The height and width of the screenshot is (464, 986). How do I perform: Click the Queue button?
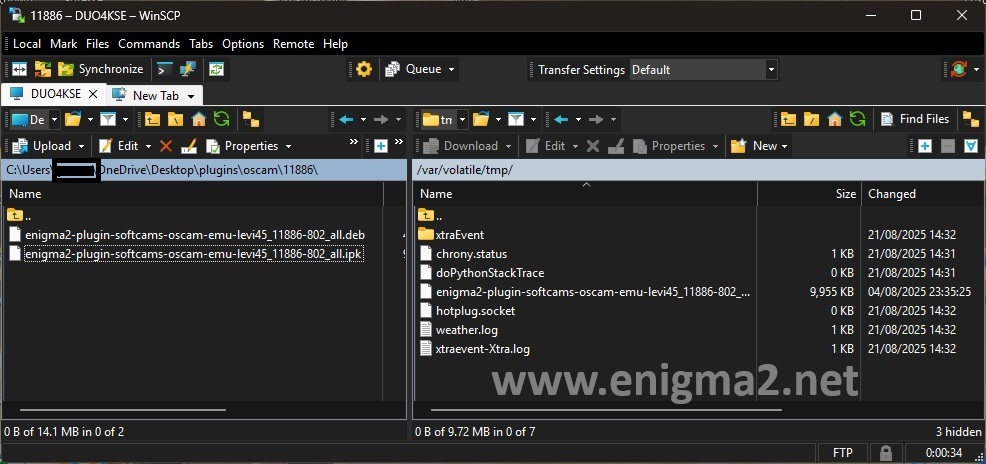pos(413,69)
